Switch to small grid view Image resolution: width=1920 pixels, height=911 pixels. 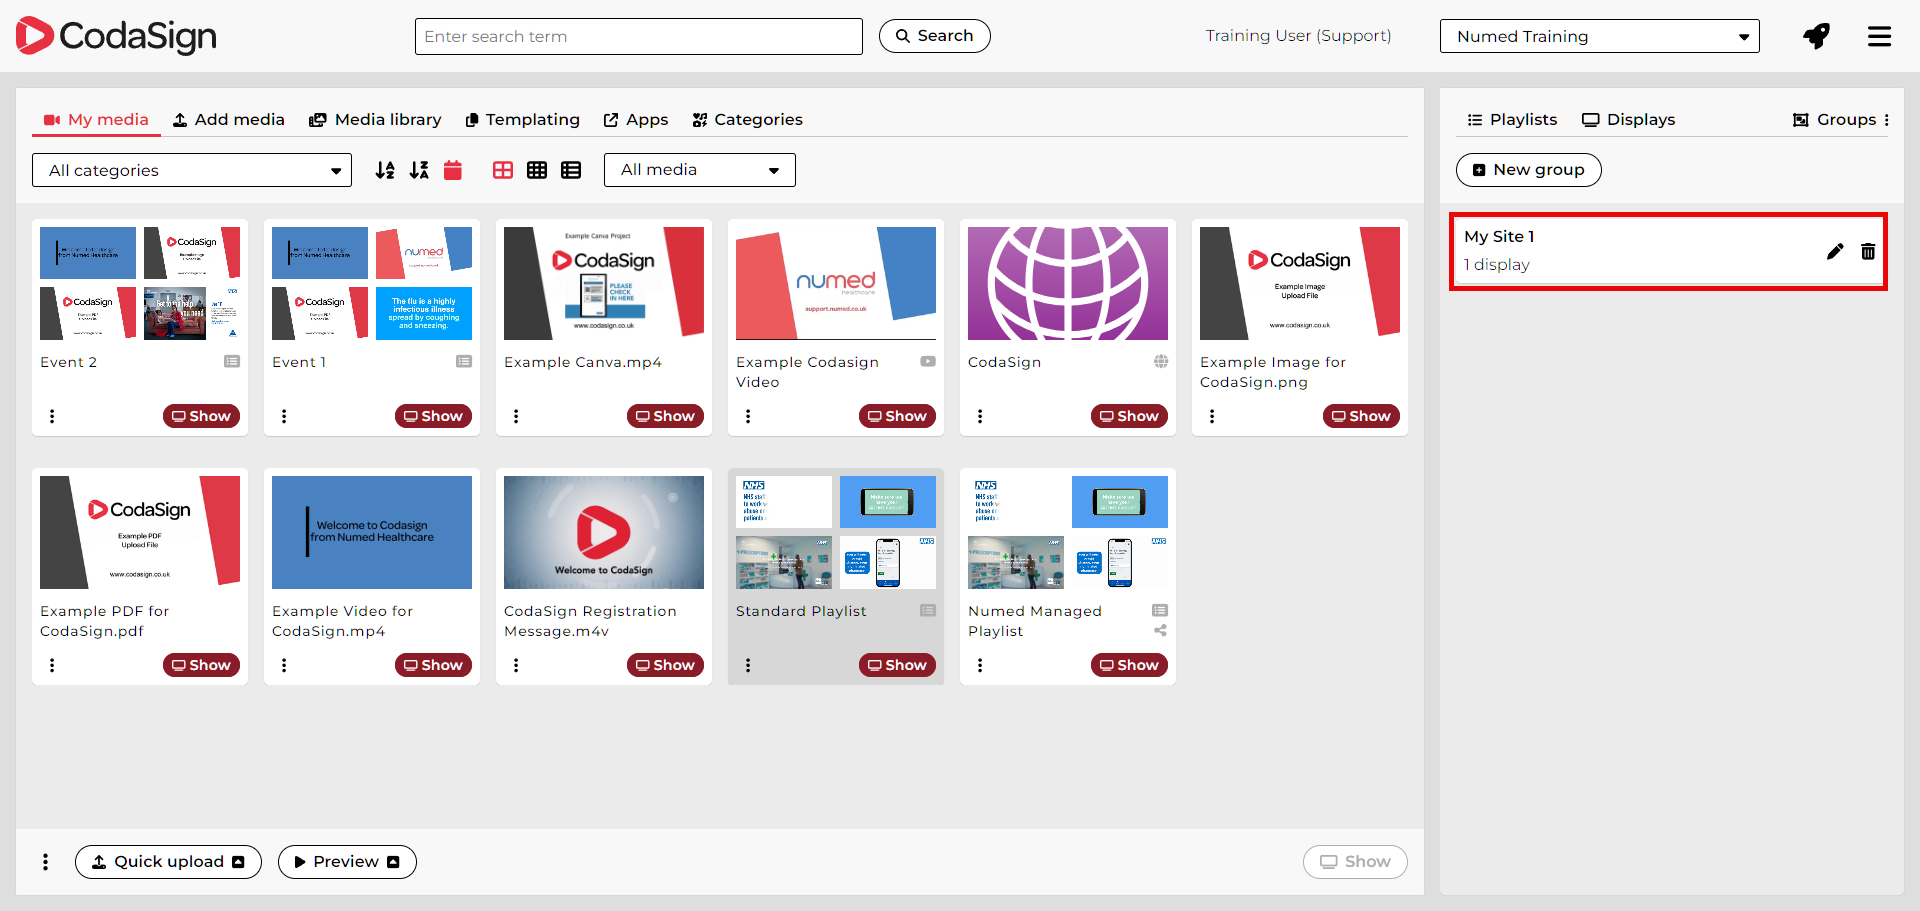click(x=537, y=170)
